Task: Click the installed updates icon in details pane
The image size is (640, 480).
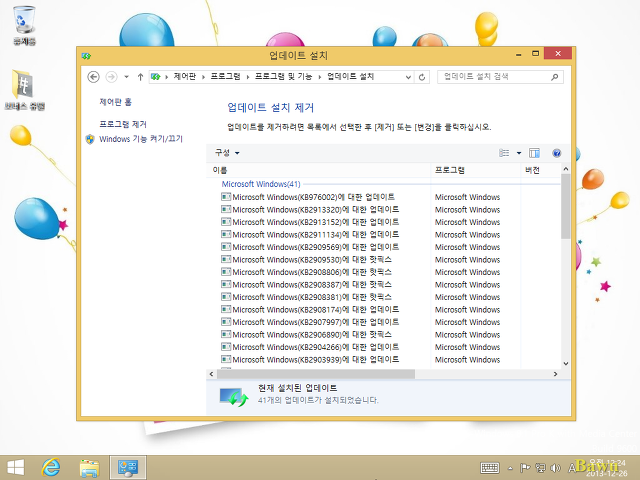Action: pyautogui.click(x=233, y=396)
